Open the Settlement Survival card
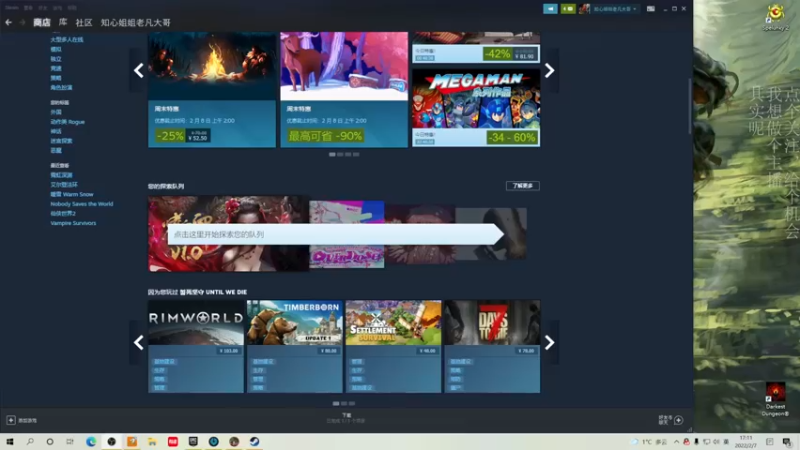Viewport: 800px width, 450px height. coord(393,346)
